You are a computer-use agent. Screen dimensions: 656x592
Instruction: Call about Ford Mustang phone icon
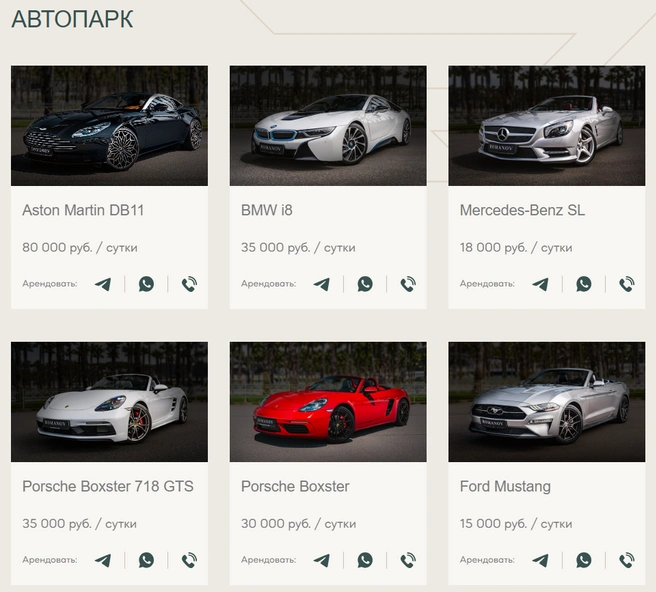(627, 560)
